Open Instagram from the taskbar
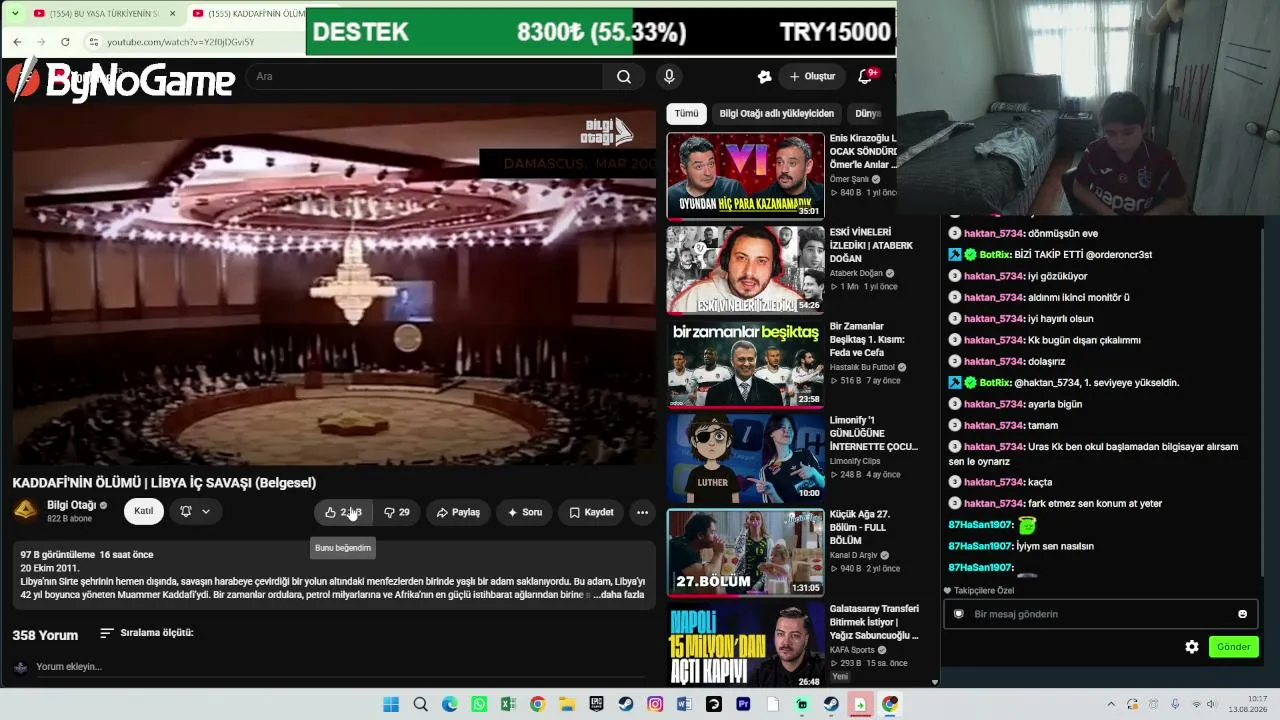 click(x=655, y=704)
